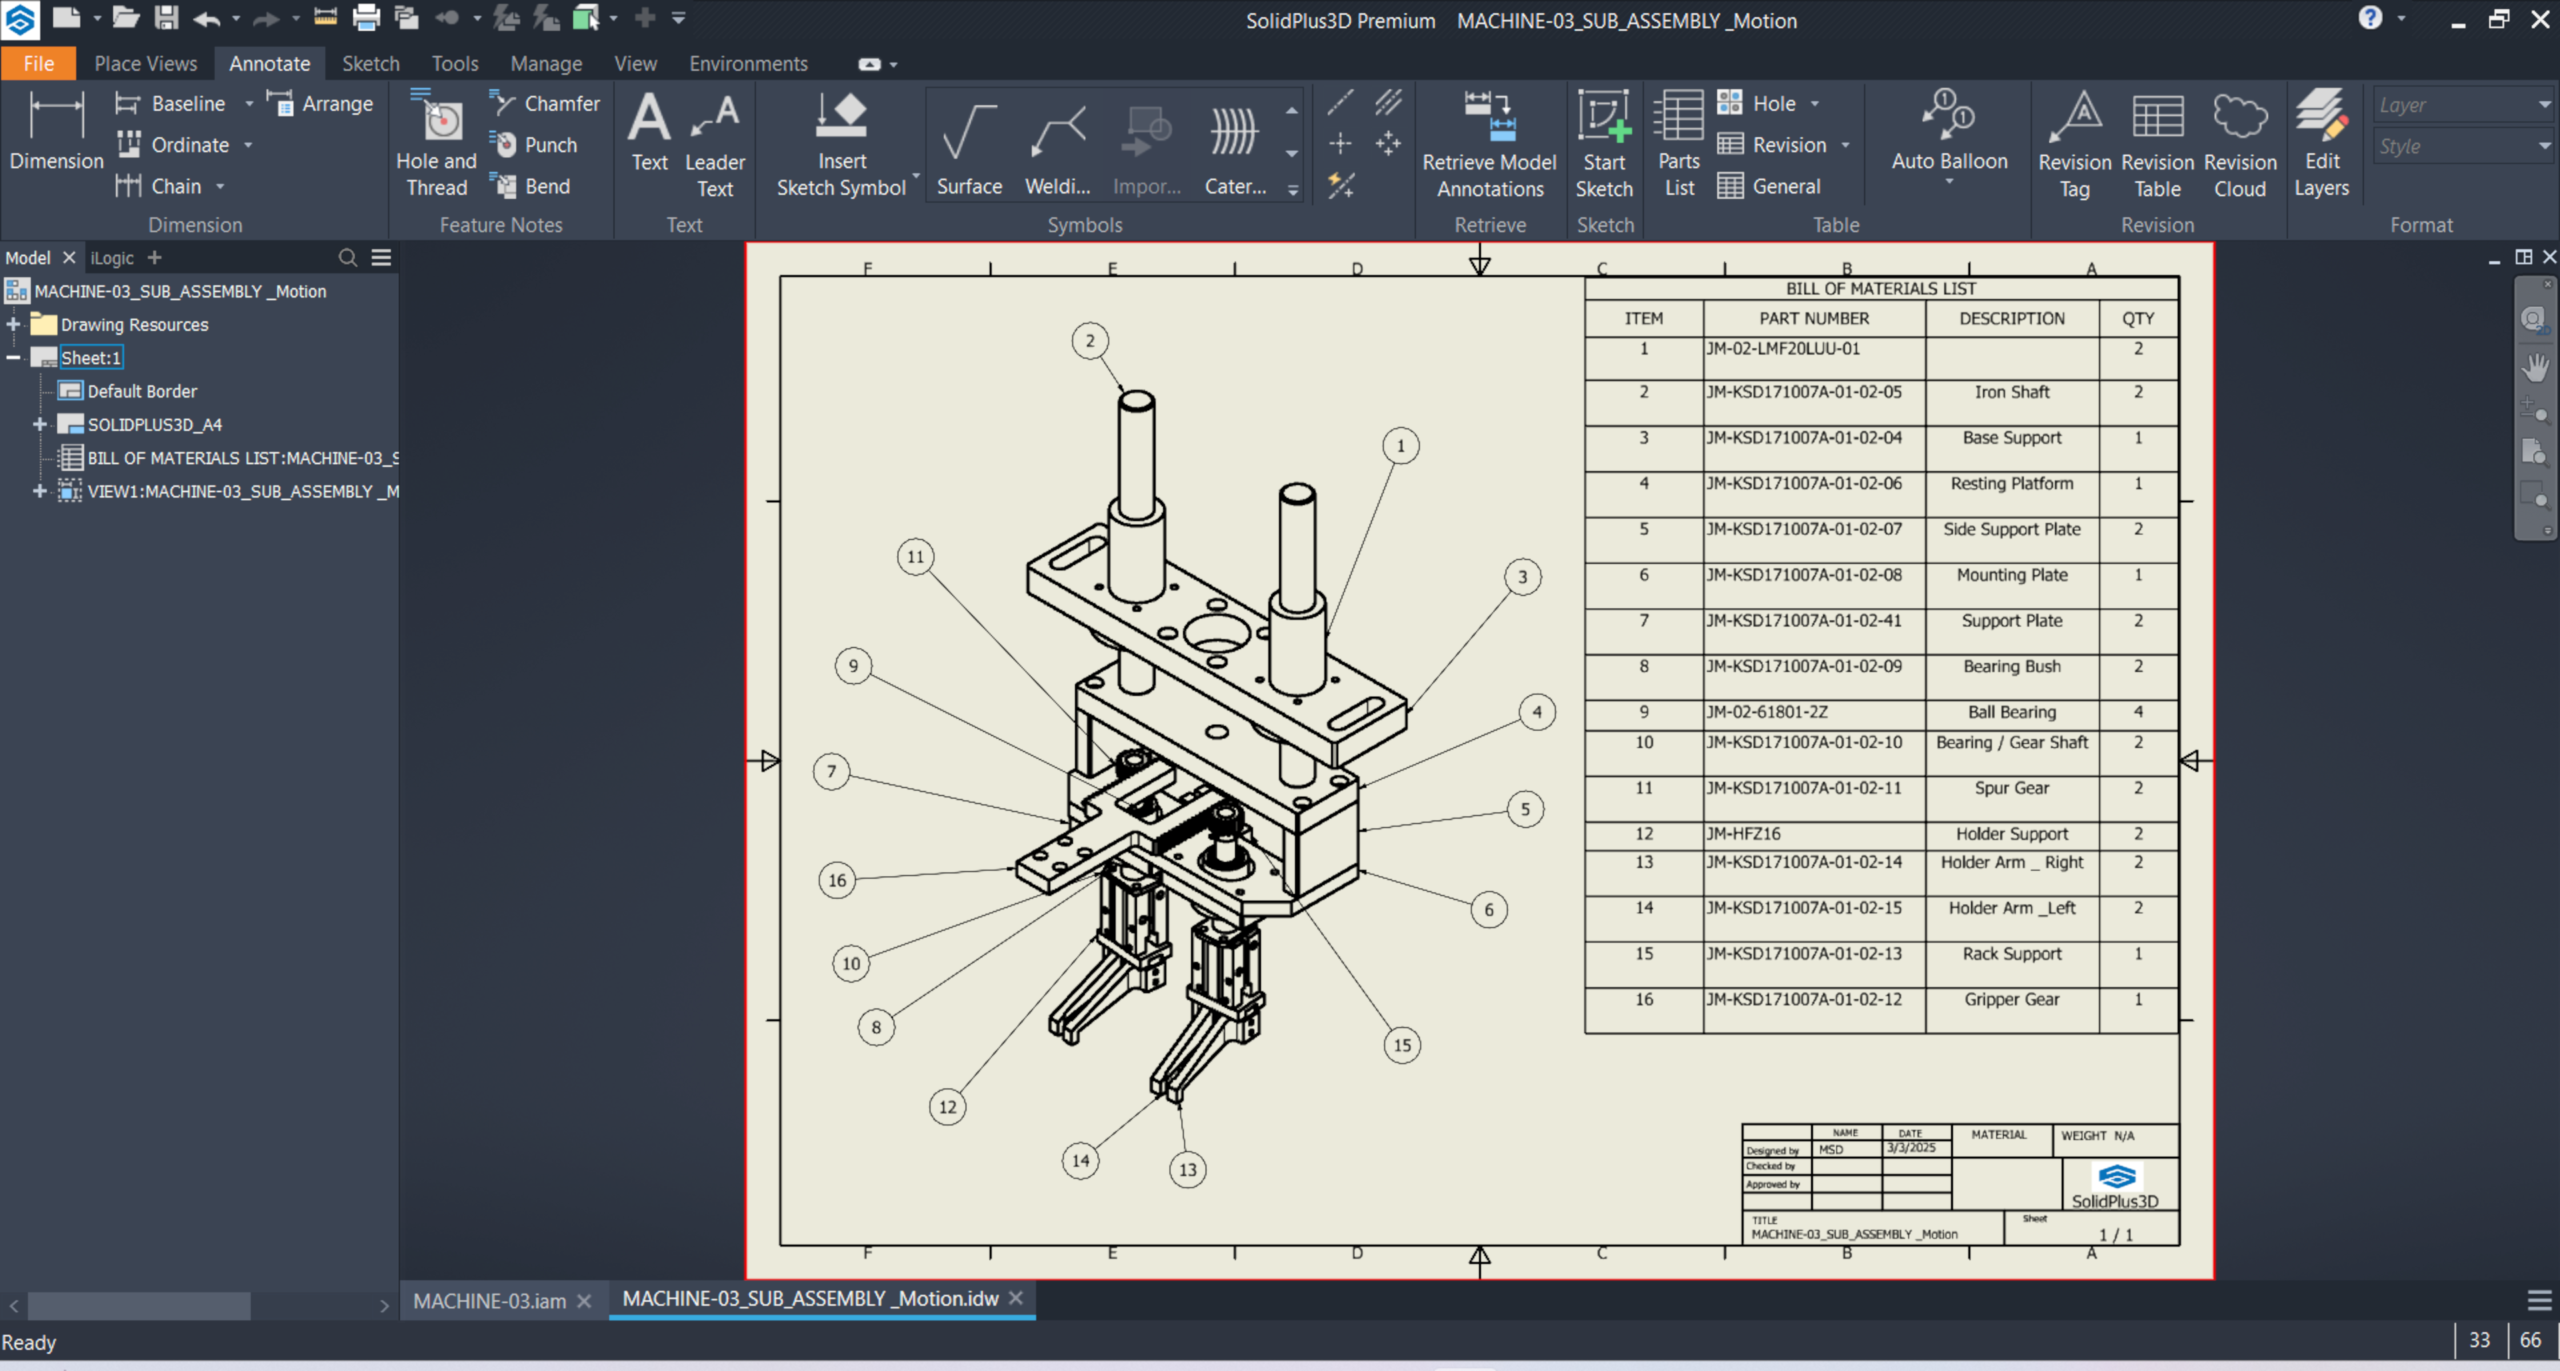Expand the Drawing Resources folder
The width and height of the screenshot is (2560, 1371).
pos(13,324)
